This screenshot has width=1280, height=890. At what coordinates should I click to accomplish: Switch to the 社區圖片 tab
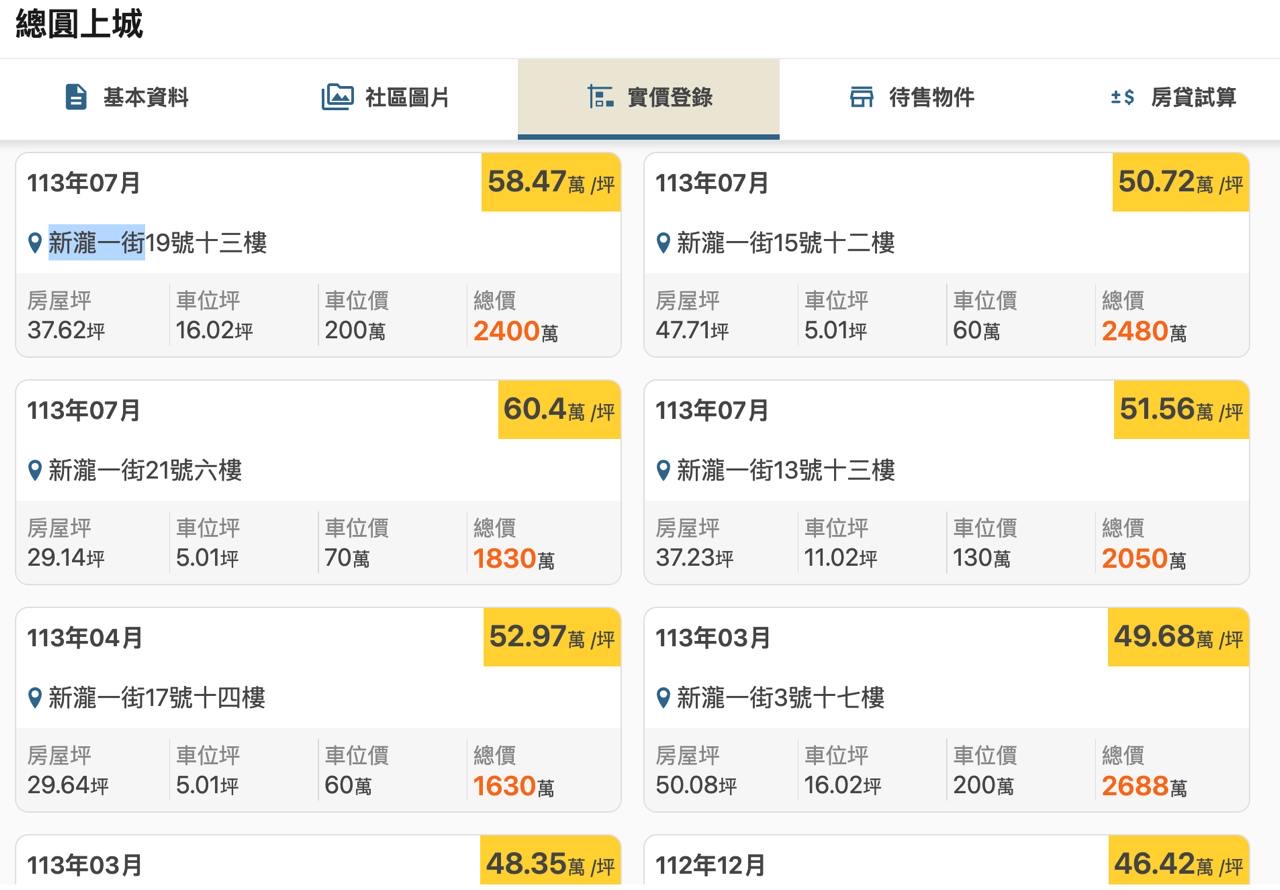tap(407, 97)
